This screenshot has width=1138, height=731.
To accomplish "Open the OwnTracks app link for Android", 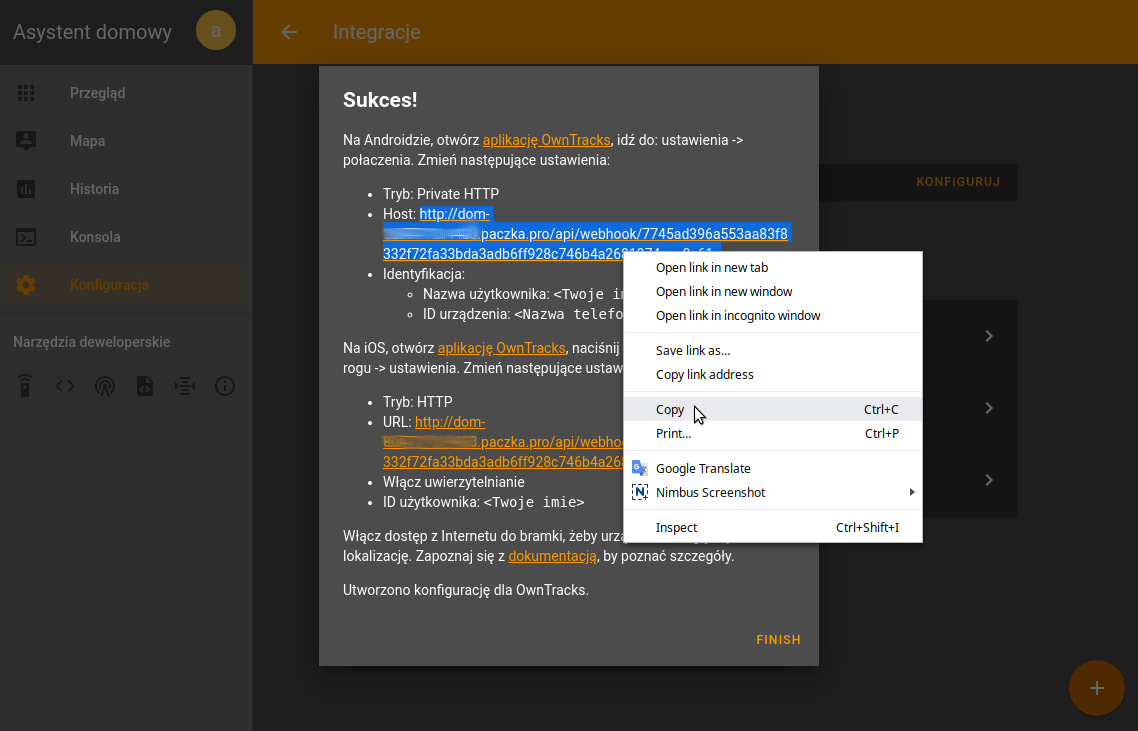I will tap(547, 140).
